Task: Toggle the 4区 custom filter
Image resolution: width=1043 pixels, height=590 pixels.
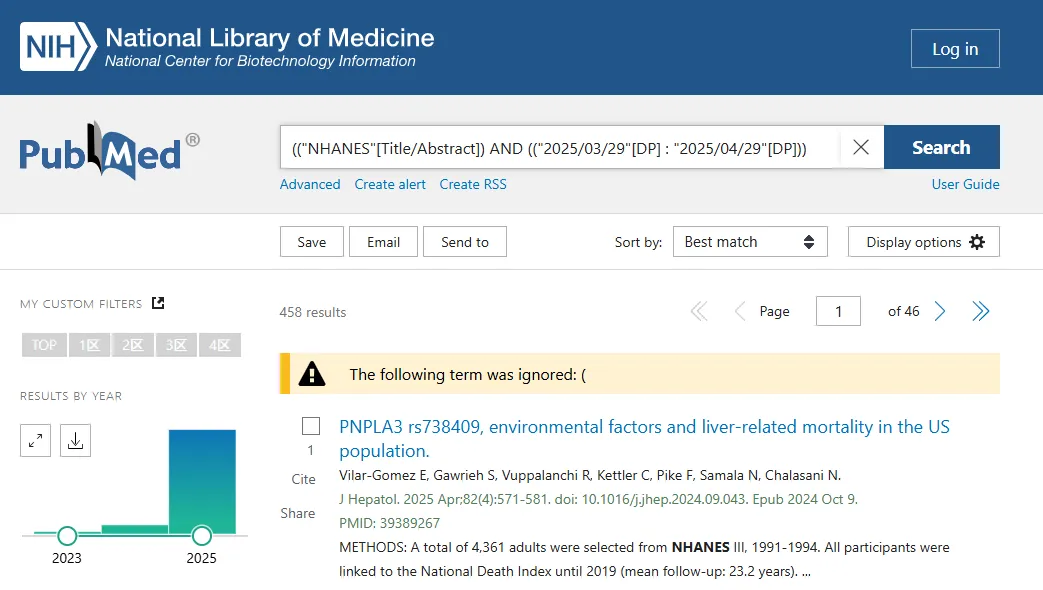Action: click(x=220, y=345)
